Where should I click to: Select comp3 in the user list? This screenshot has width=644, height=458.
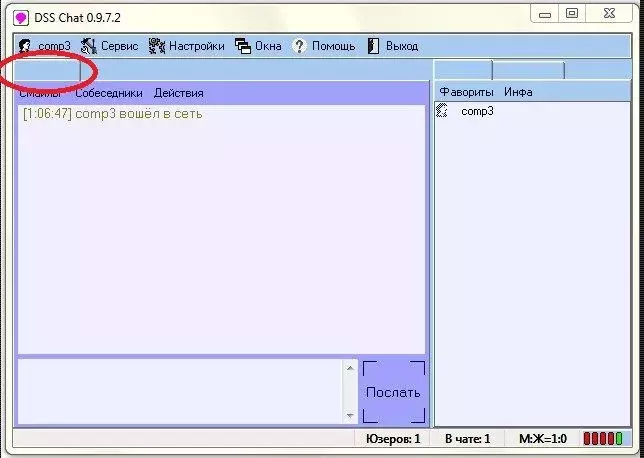pos(477,111)
